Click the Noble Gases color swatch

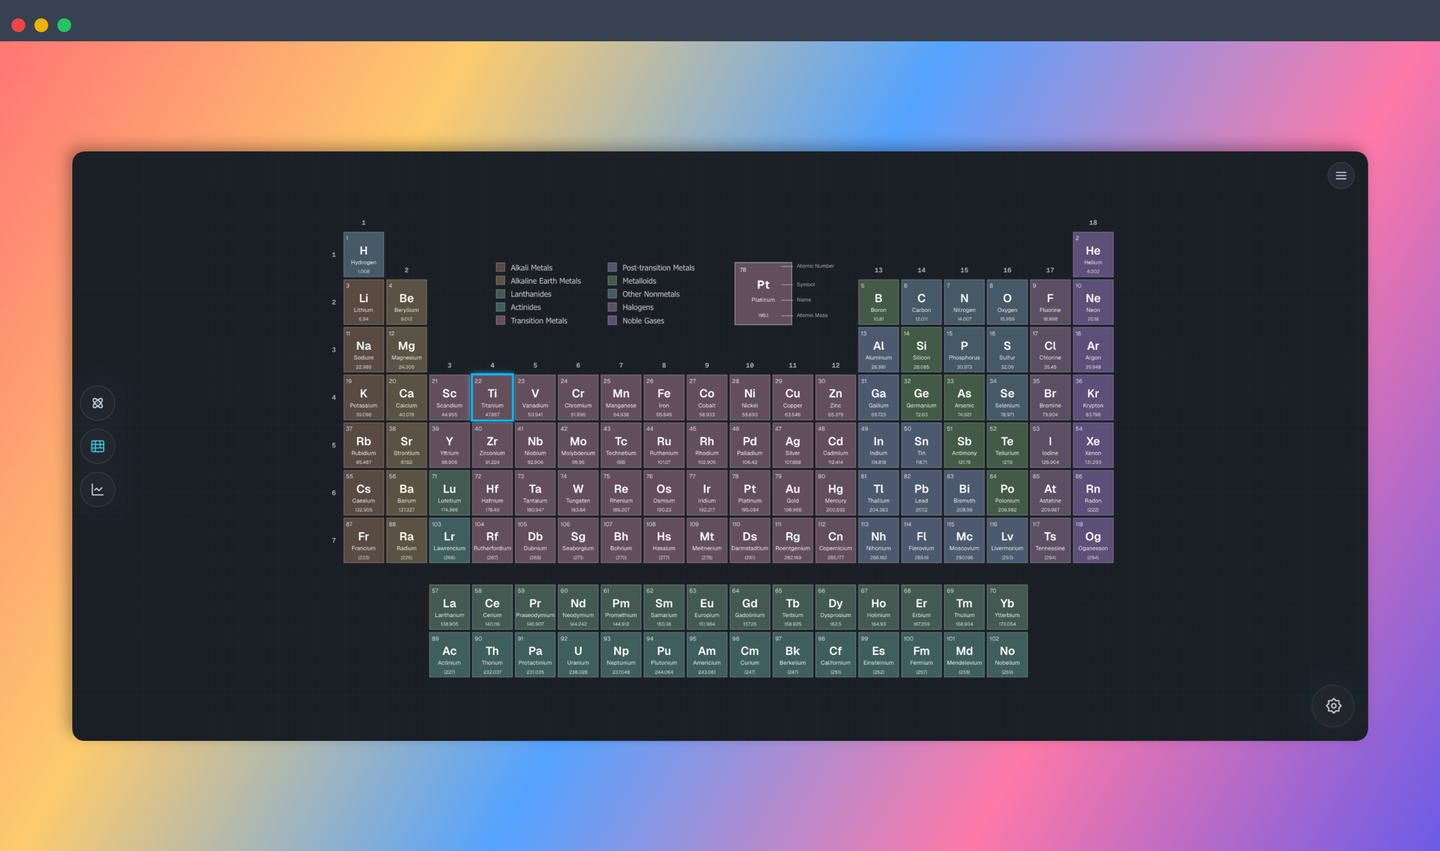[612, 320]
